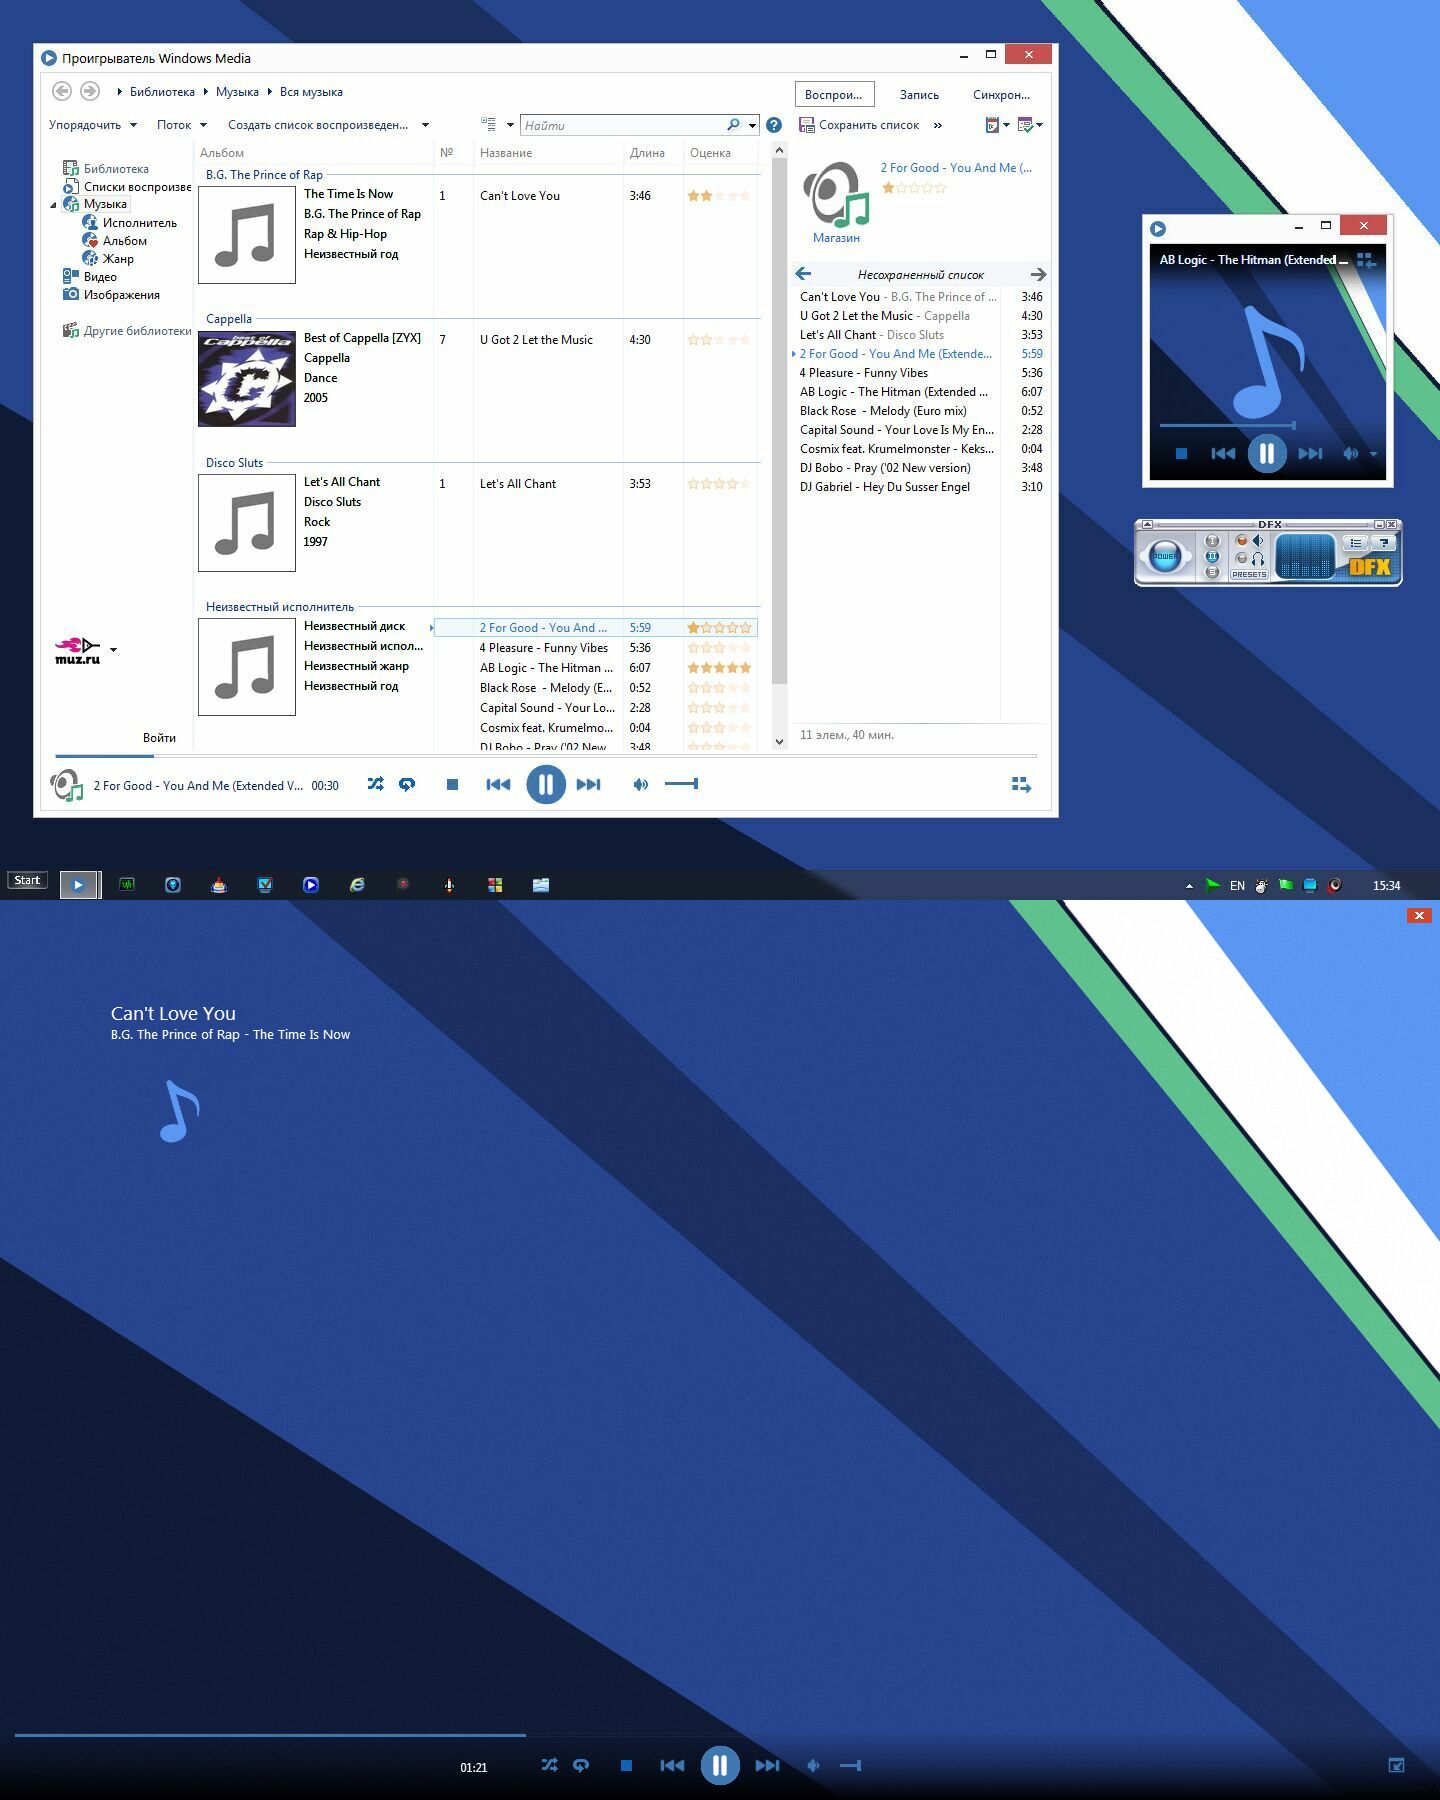Image resolution: width=1440 pixels, height=1800 pixels.
Task: Click the Войти sign-in link
Action: (159, 738)
